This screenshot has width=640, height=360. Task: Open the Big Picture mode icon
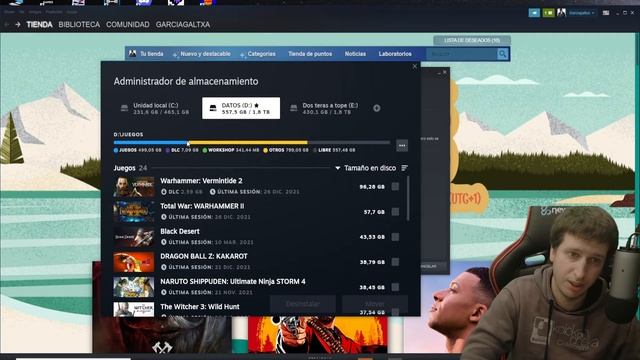pyautogui.click(x=606, y=13)
